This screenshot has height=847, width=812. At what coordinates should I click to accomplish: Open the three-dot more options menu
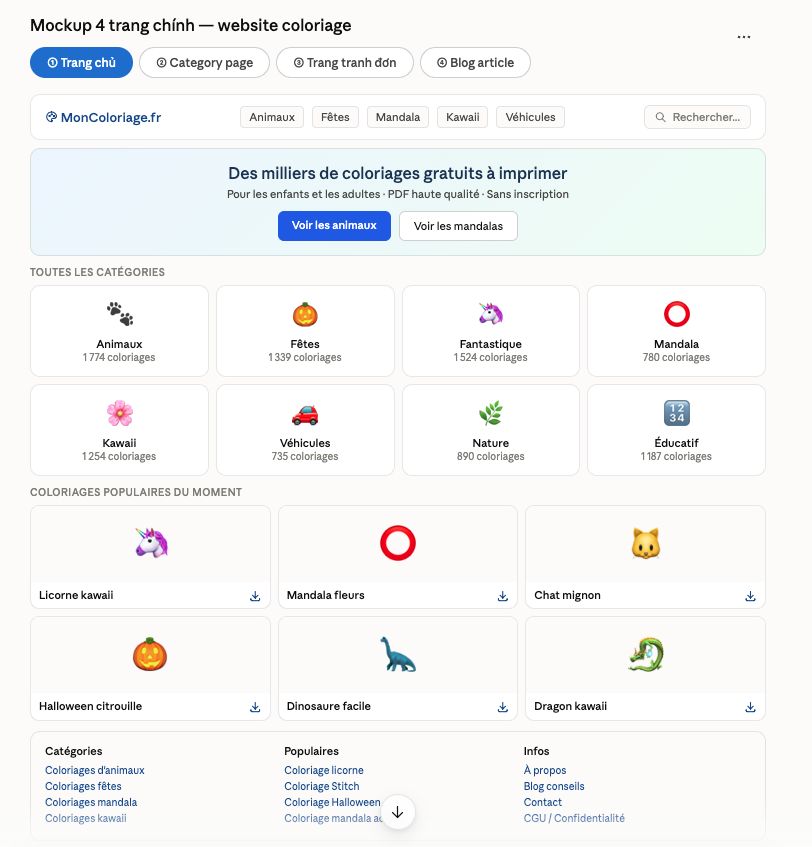point(744,37)
